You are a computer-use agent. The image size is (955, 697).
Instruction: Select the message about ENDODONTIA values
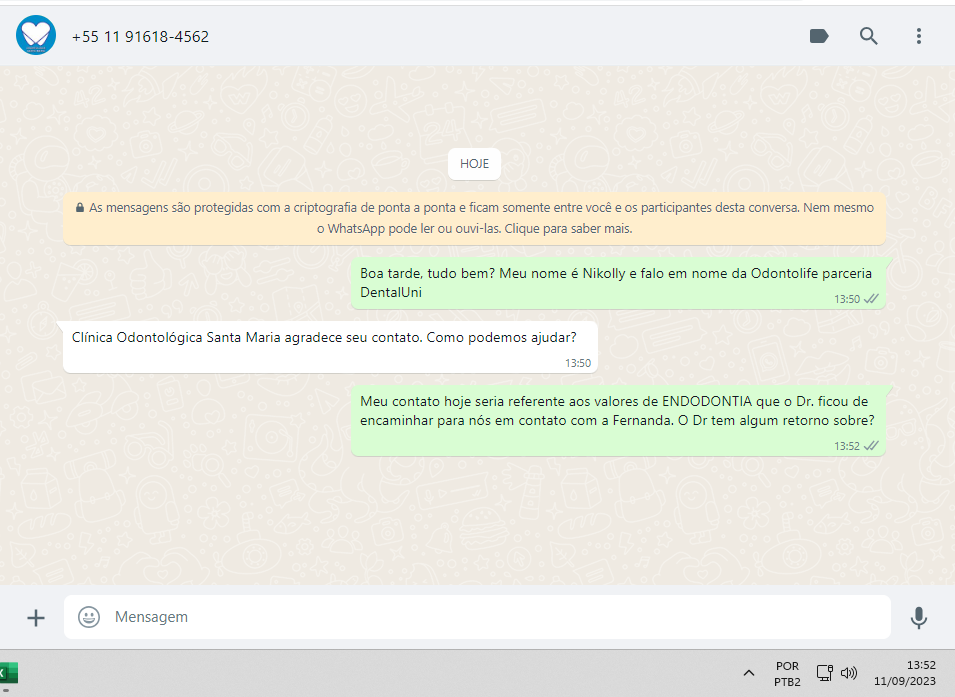click(x=618, y=420)
